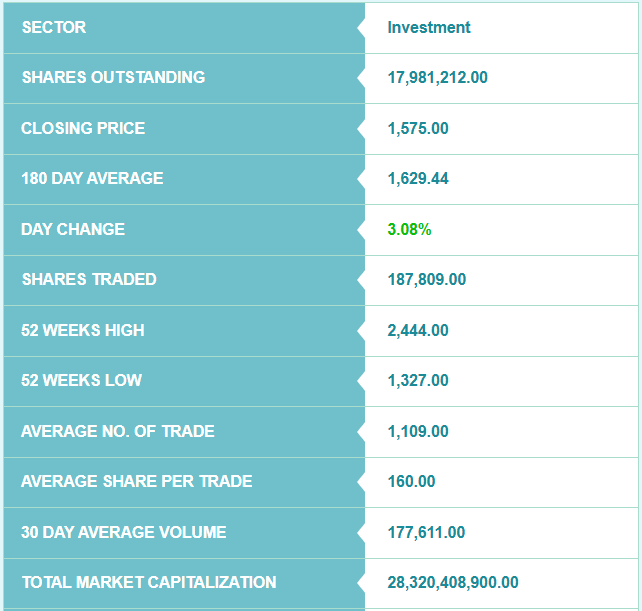Open the Investment sector value
This screenshot has width=642, height=611.
[429, 27]
